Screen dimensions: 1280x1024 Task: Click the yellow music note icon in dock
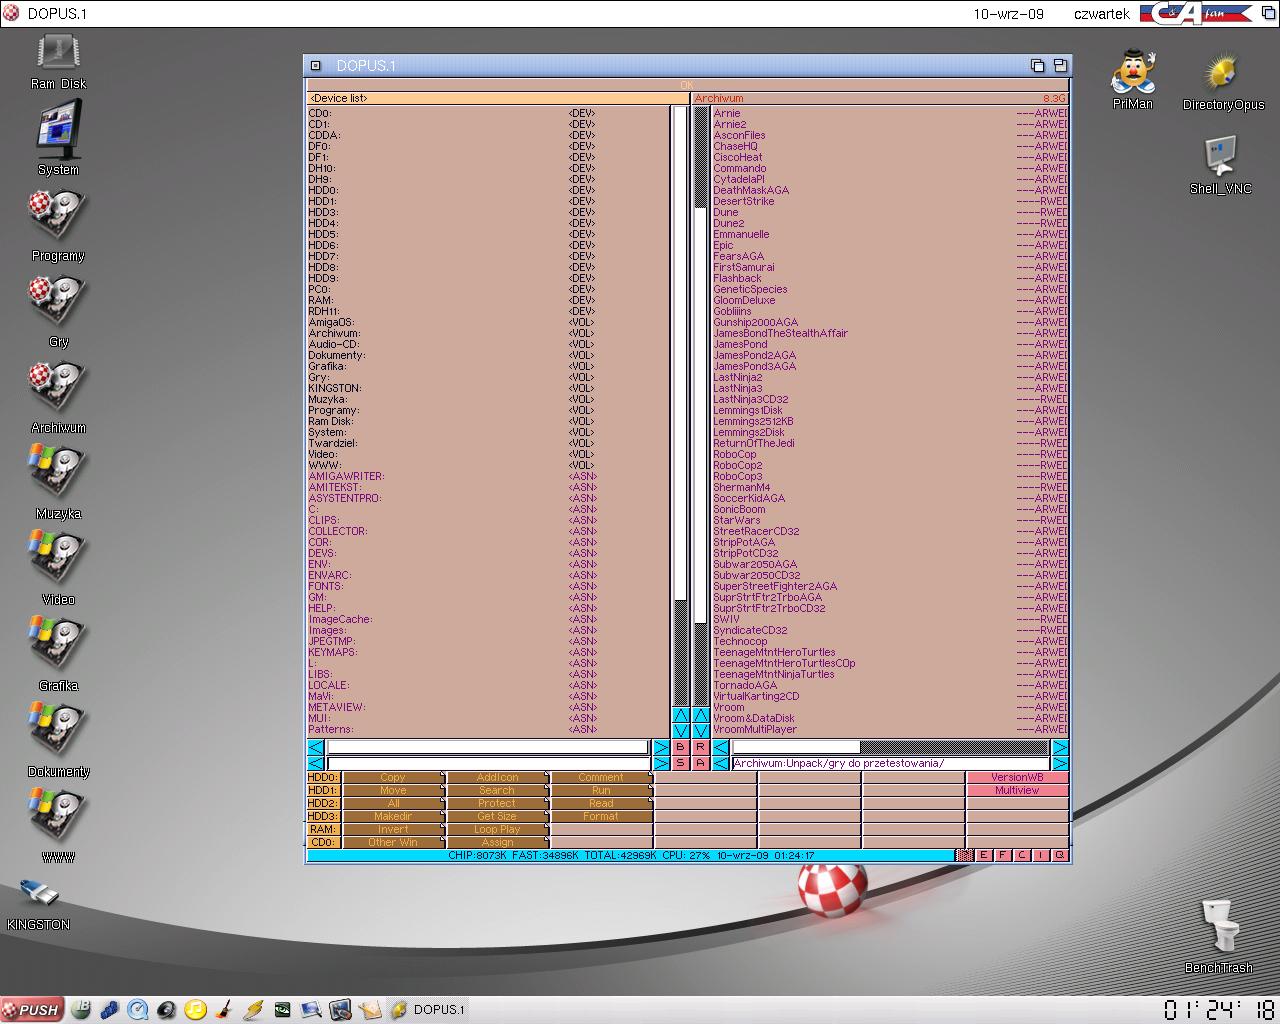click(196, 1010)
